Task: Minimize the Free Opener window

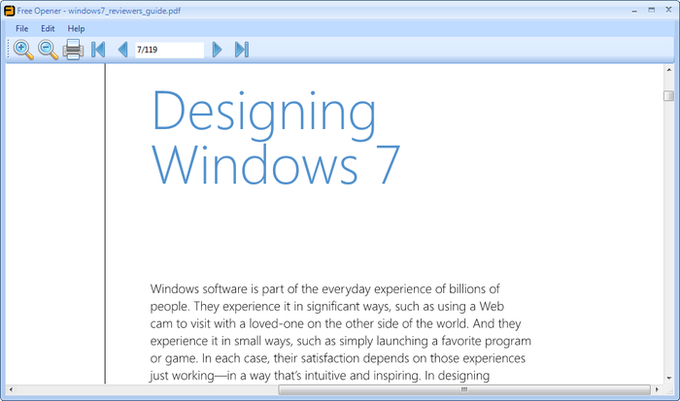Action: point(634,10)
